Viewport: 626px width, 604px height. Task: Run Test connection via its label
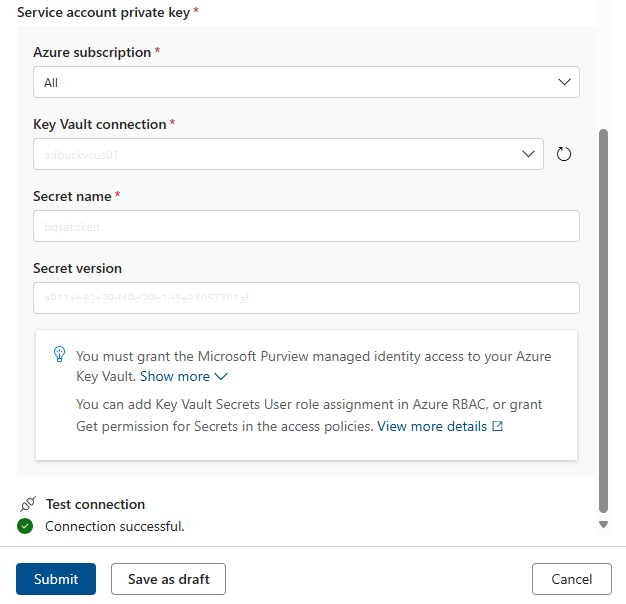coord(95,504)
